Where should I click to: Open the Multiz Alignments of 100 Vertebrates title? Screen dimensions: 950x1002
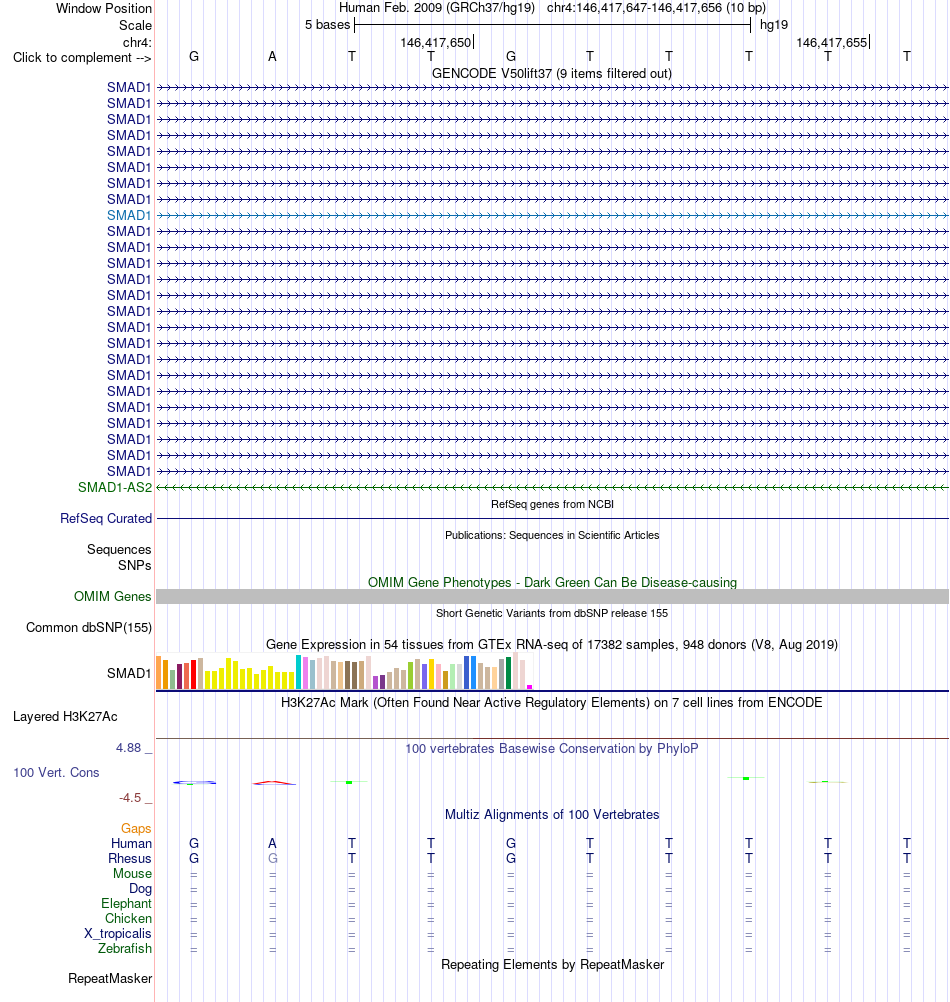552,815
